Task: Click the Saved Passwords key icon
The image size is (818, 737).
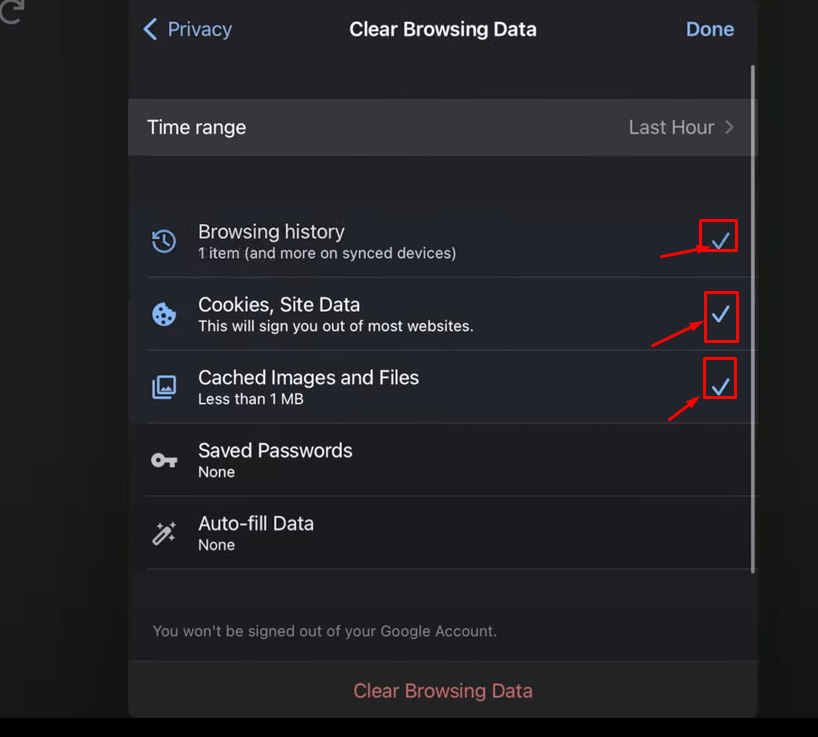Action: click(x=164, y=460)
